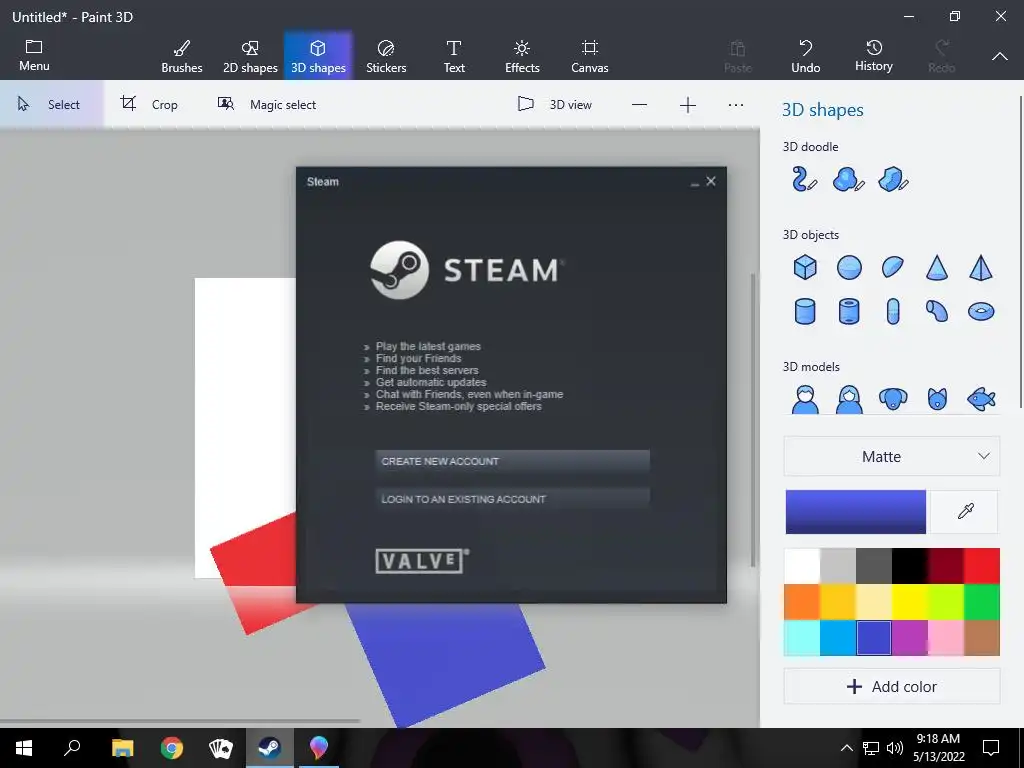Screen dimensions: 1024x768
Task: Click the canvas vertical scrollbar
Action: point(752,419)
